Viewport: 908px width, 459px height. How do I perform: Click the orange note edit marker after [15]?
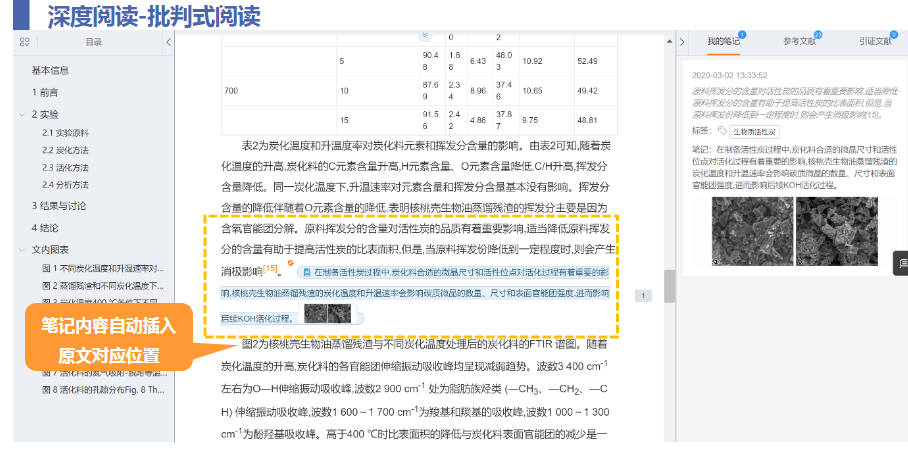coord(290,262)
